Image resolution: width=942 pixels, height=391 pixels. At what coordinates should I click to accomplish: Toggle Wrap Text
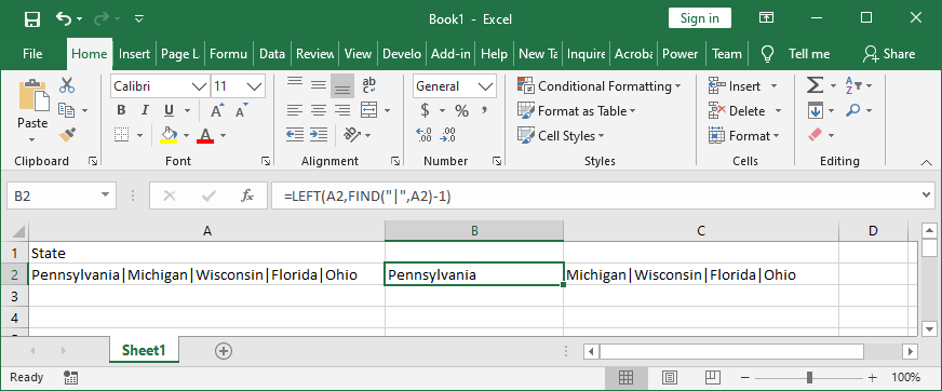tap(369, 85)
